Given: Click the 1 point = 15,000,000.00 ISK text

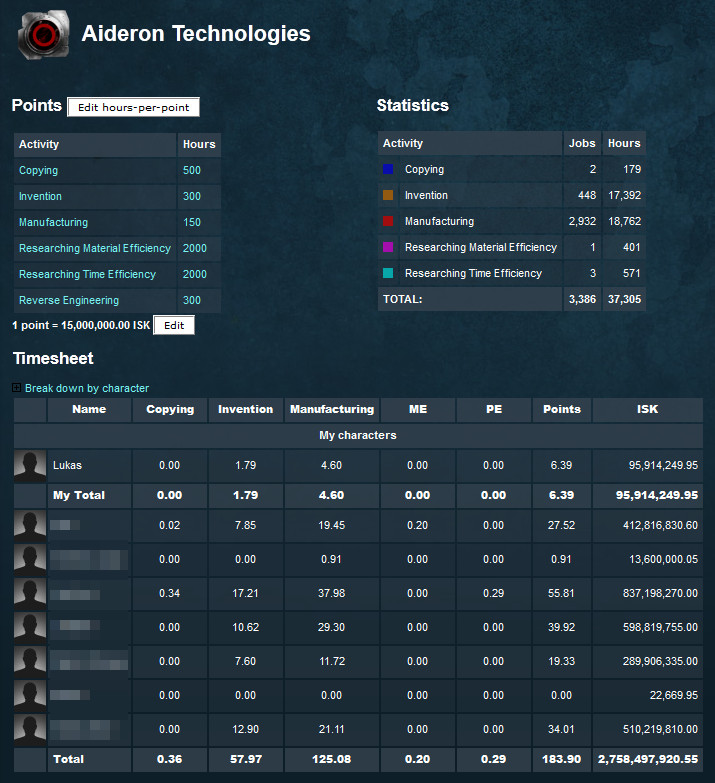Looking at the screenshot, I should tap(81, 325).
